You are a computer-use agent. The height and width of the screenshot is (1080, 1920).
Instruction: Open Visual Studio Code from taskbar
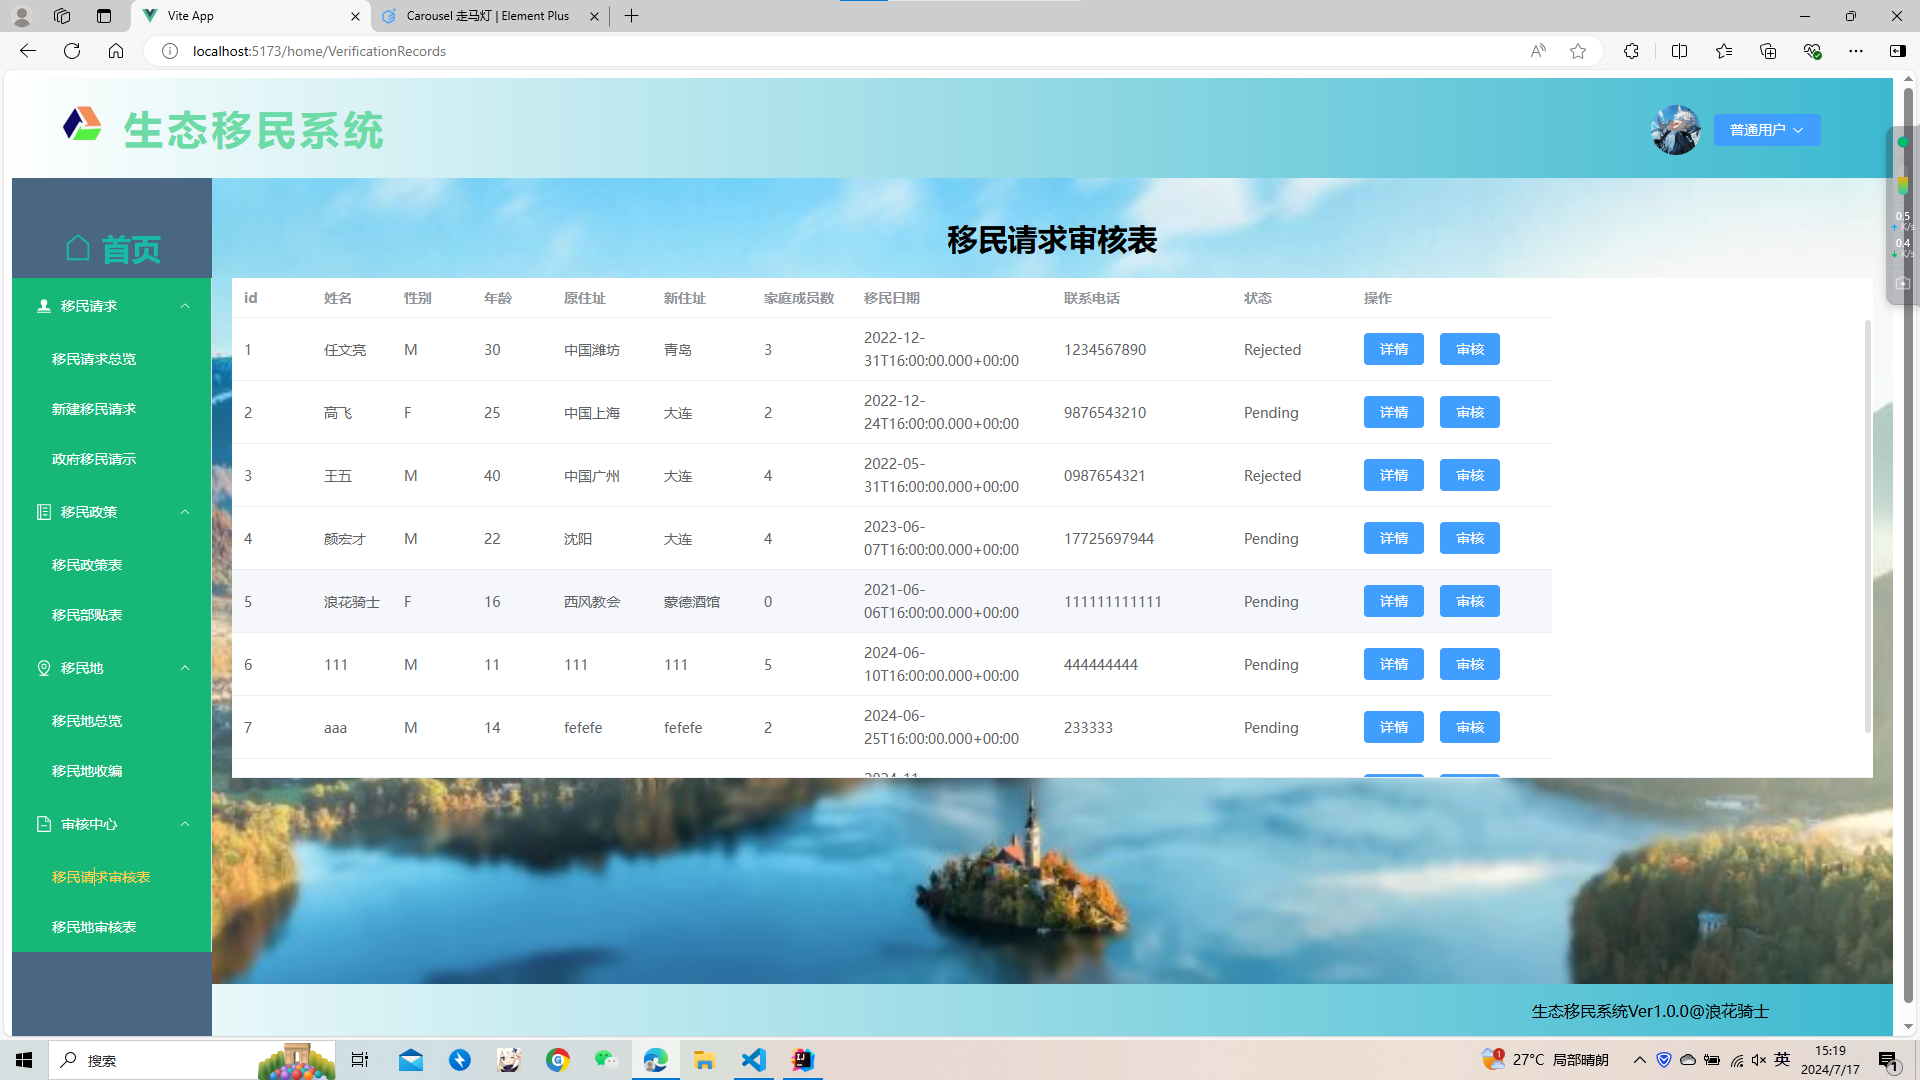pyautogui.click(x=753, y=1060)
